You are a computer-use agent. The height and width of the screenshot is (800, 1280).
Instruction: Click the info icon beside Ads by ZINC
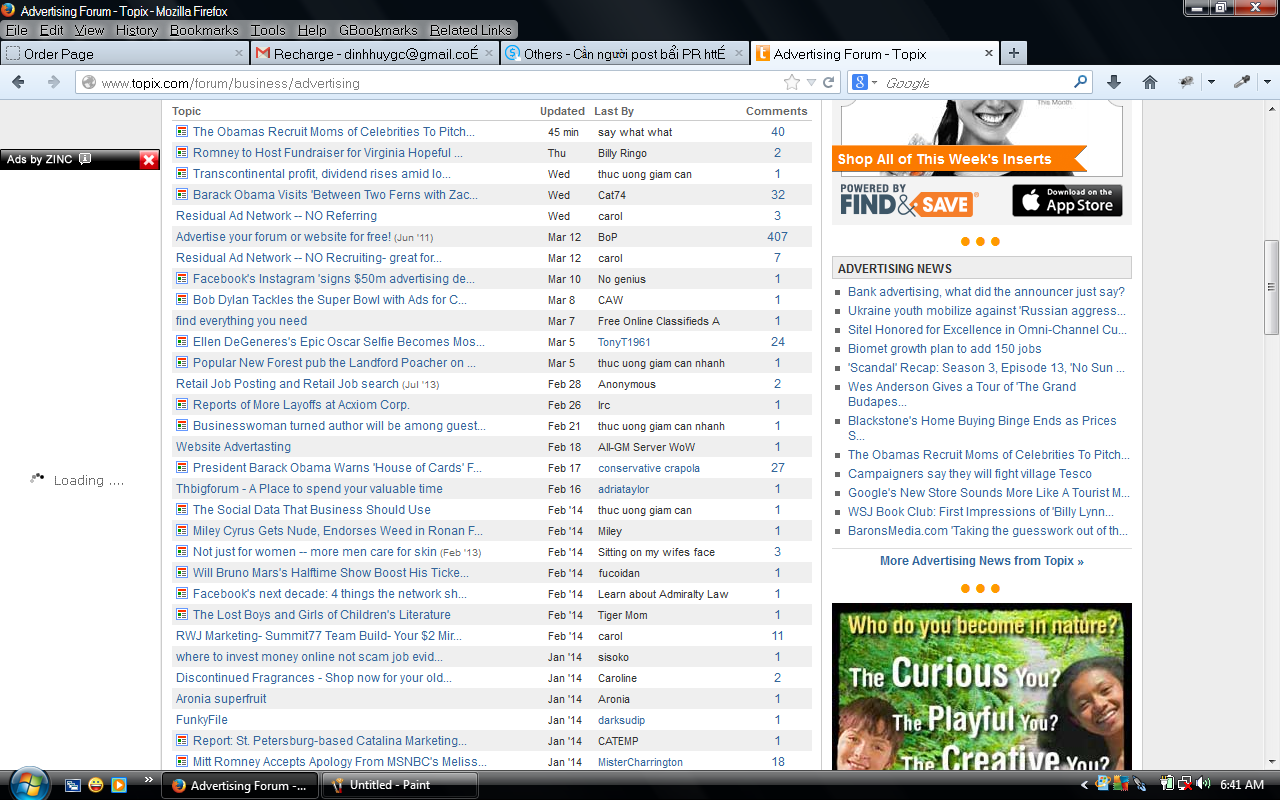pos(85,159)
